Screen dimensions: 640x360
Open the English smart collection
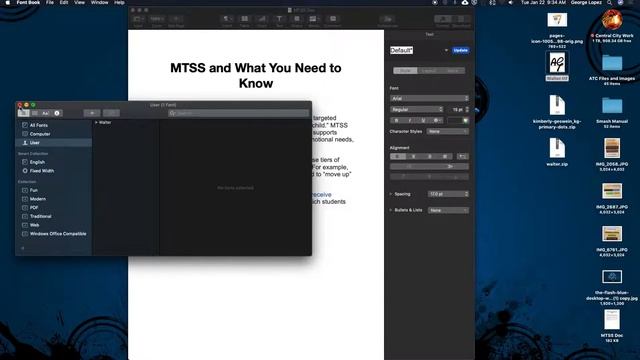pyautogui.click(x=37, y=162)
